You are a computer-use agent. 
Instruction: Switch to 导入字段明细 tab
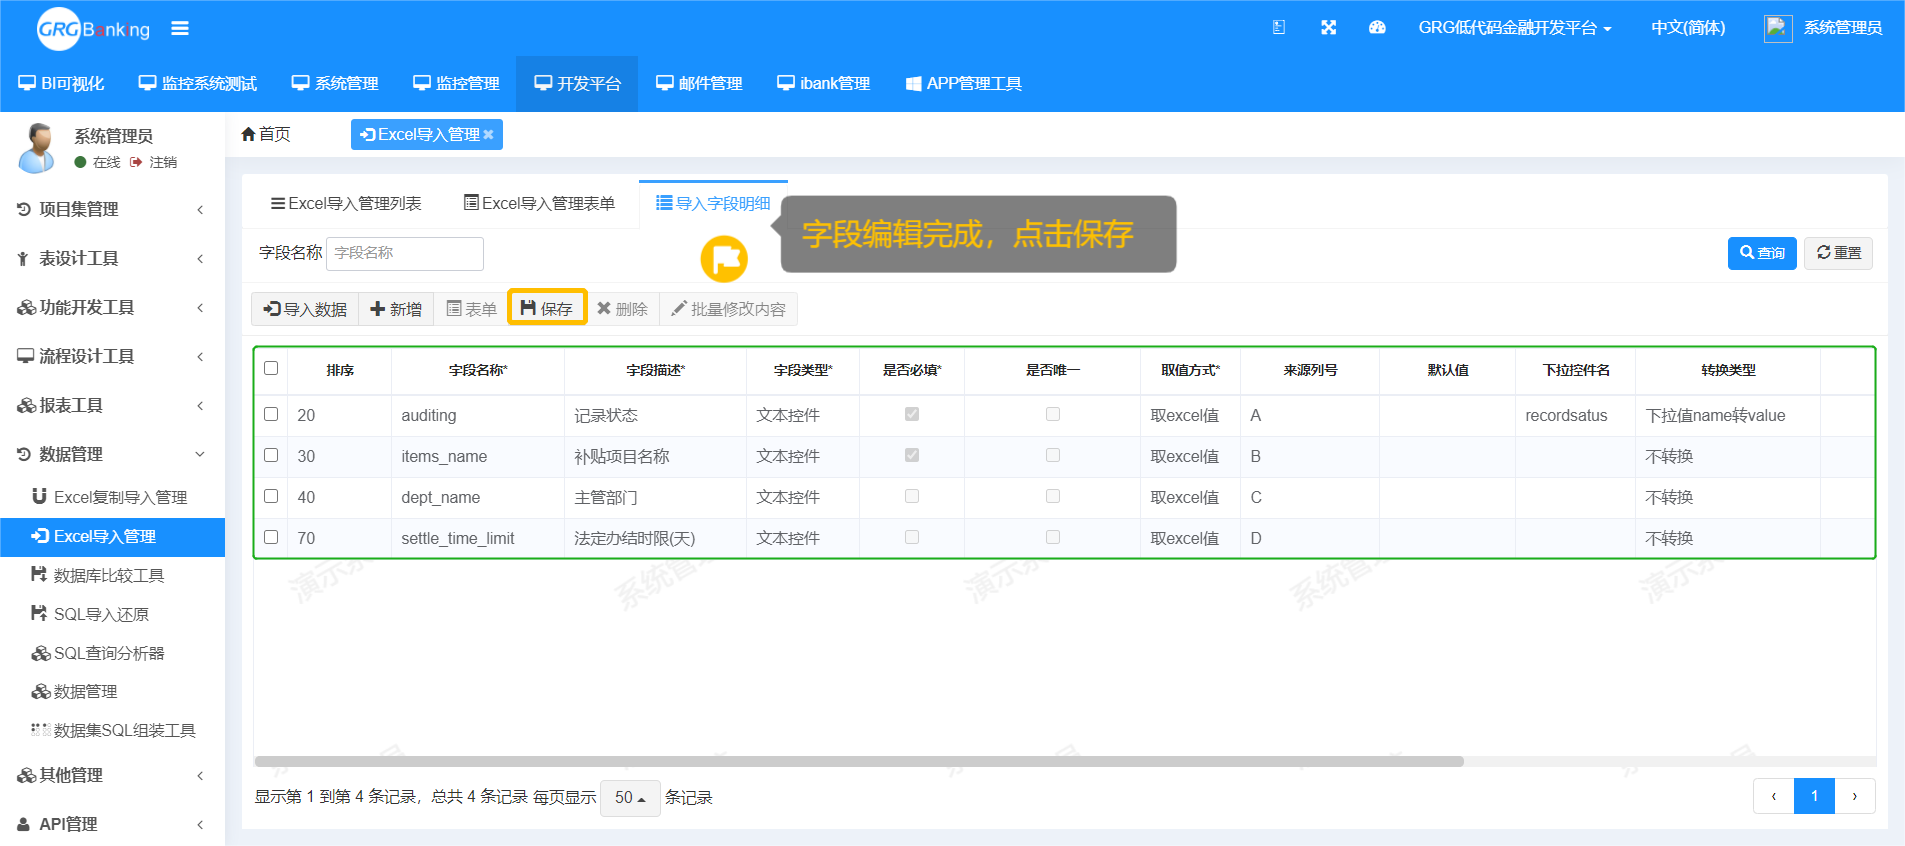(x=713, y=203)
